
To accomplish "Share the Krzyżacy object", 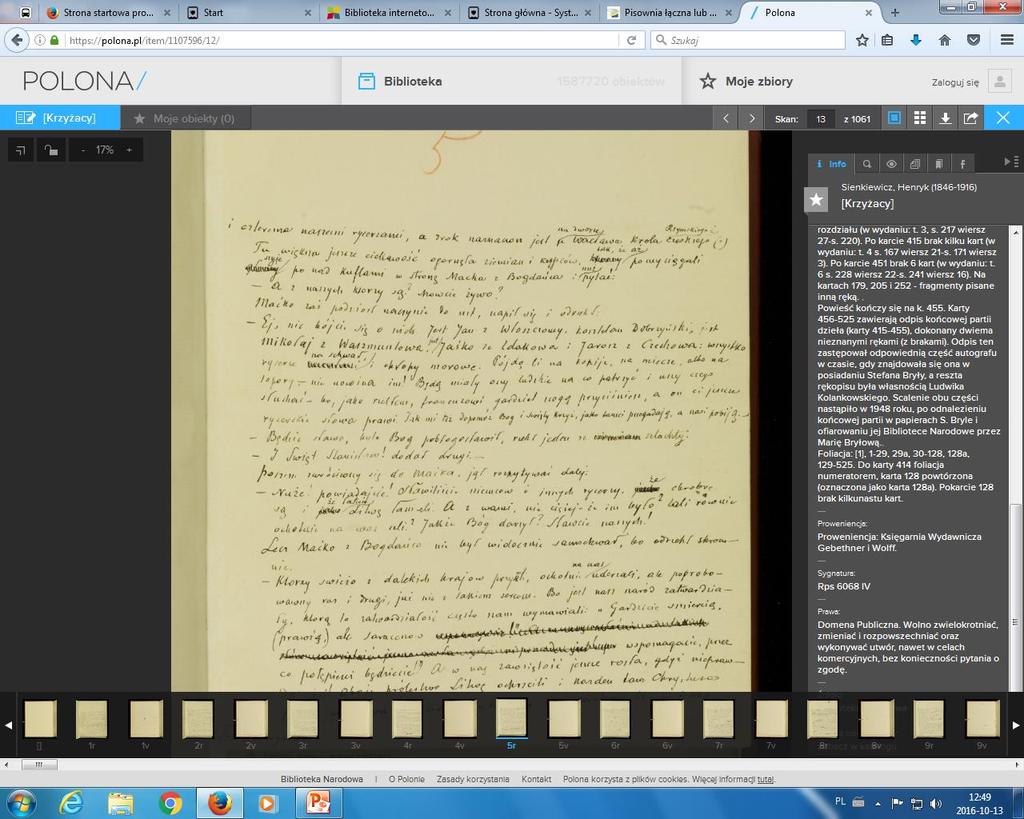I will tap(971, 118).
